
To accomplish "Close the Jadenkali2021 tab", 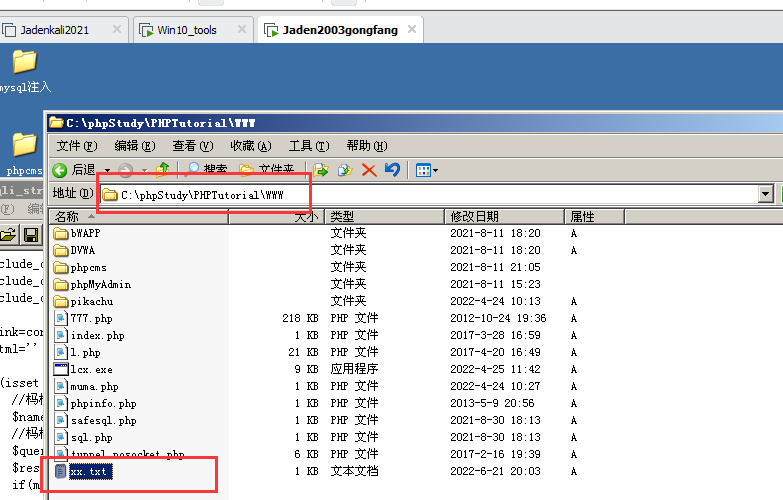I will pyautogui.click(x=117, y=30).
